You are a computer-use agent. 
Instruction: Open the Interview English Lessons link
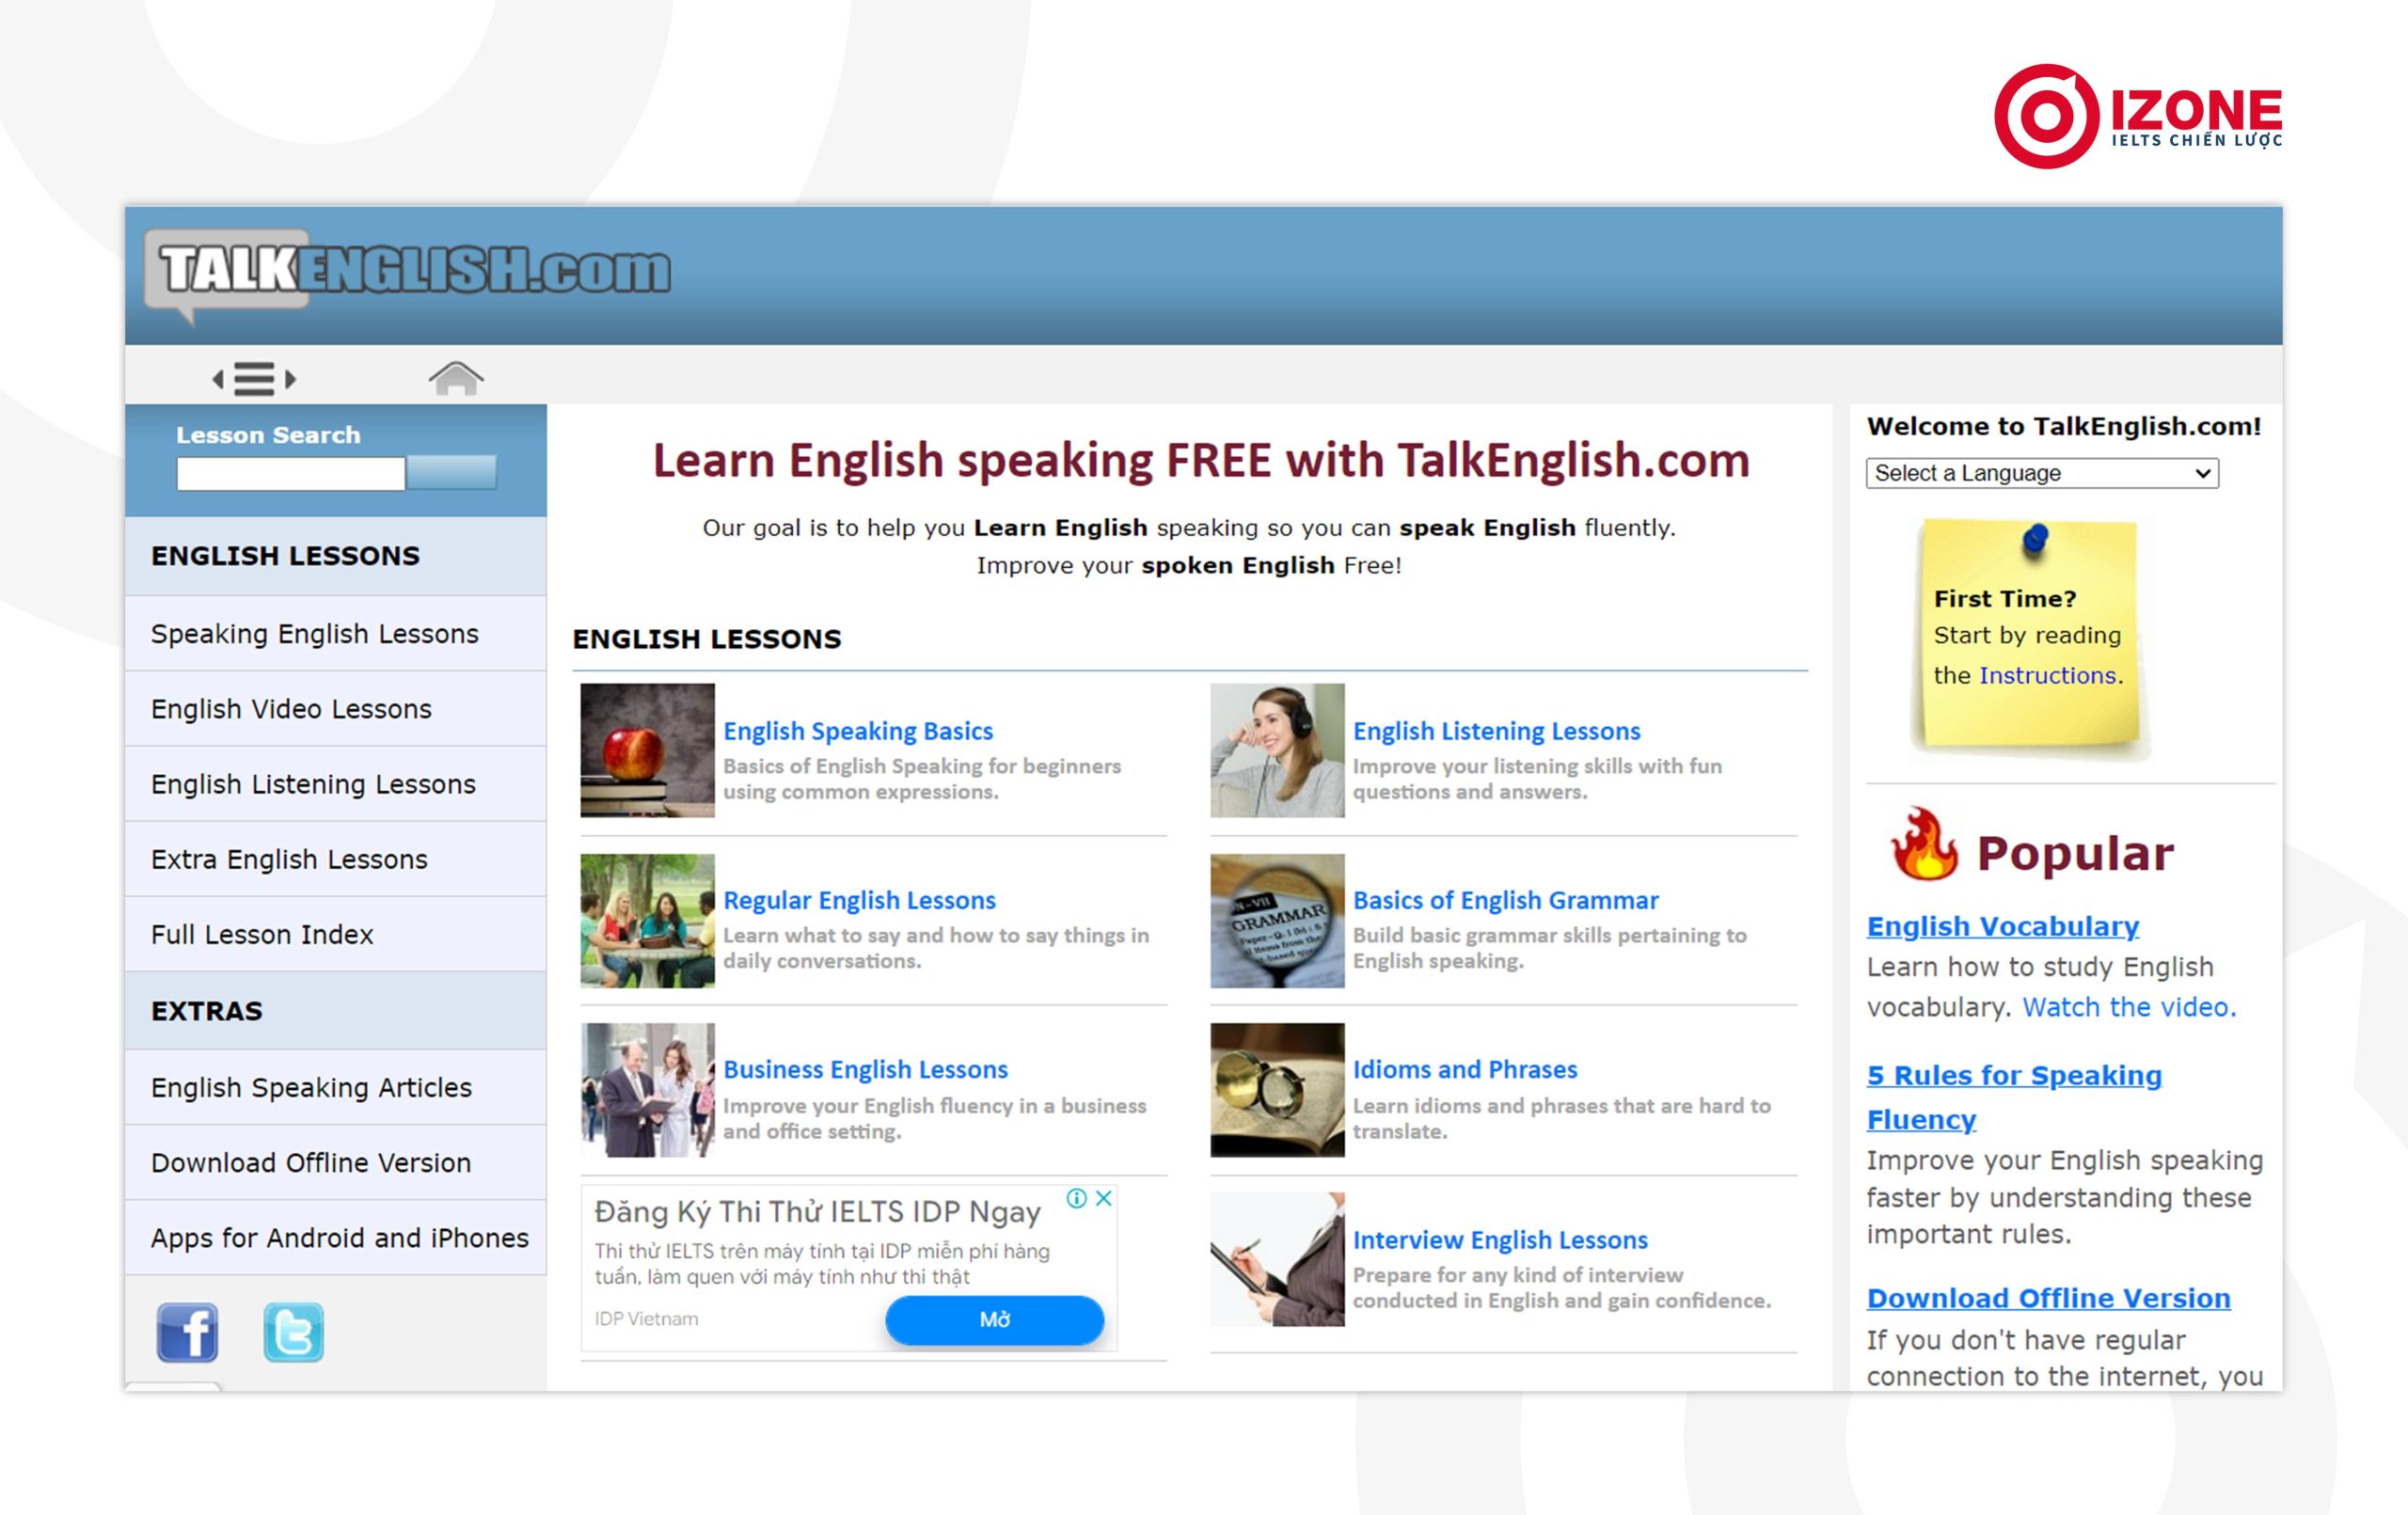pos(1500,1239)
